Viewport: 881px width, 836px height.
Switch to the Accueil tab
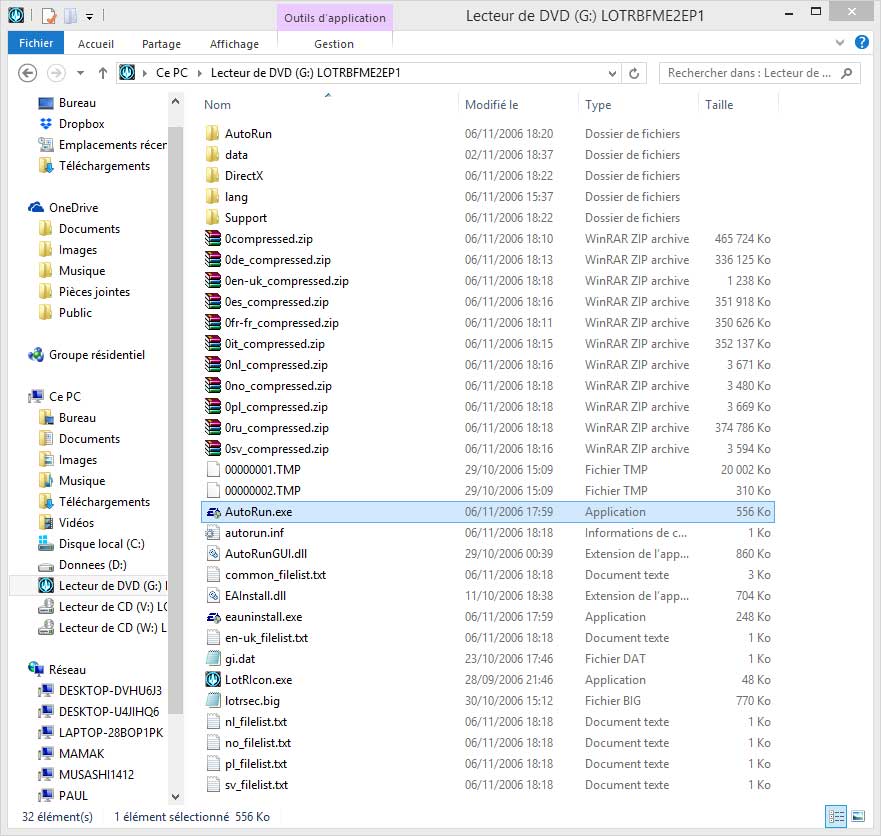point(96,44)
